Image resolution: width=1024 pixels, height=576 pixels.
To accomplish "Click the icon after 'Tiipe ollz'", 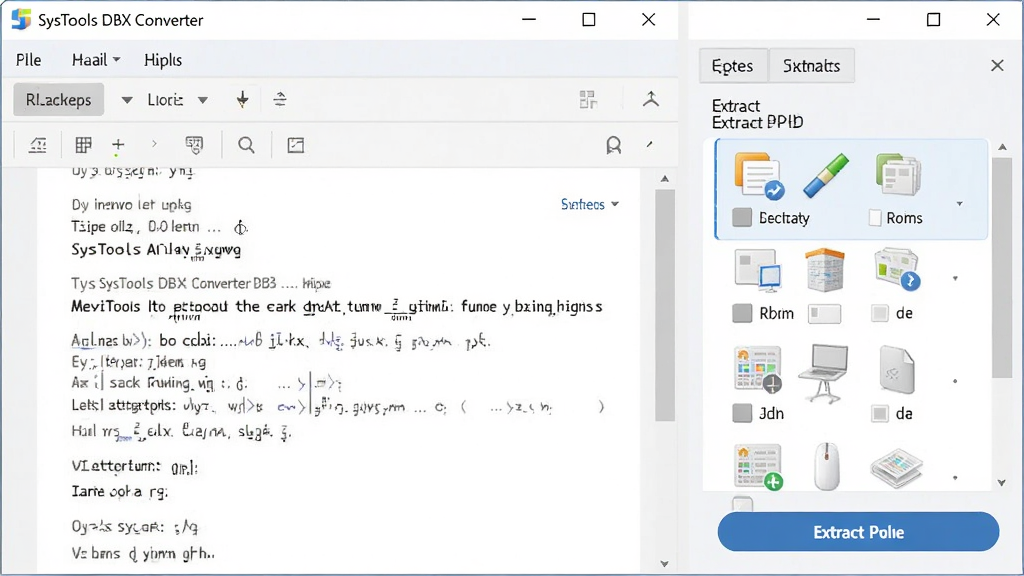I will 240,227.
